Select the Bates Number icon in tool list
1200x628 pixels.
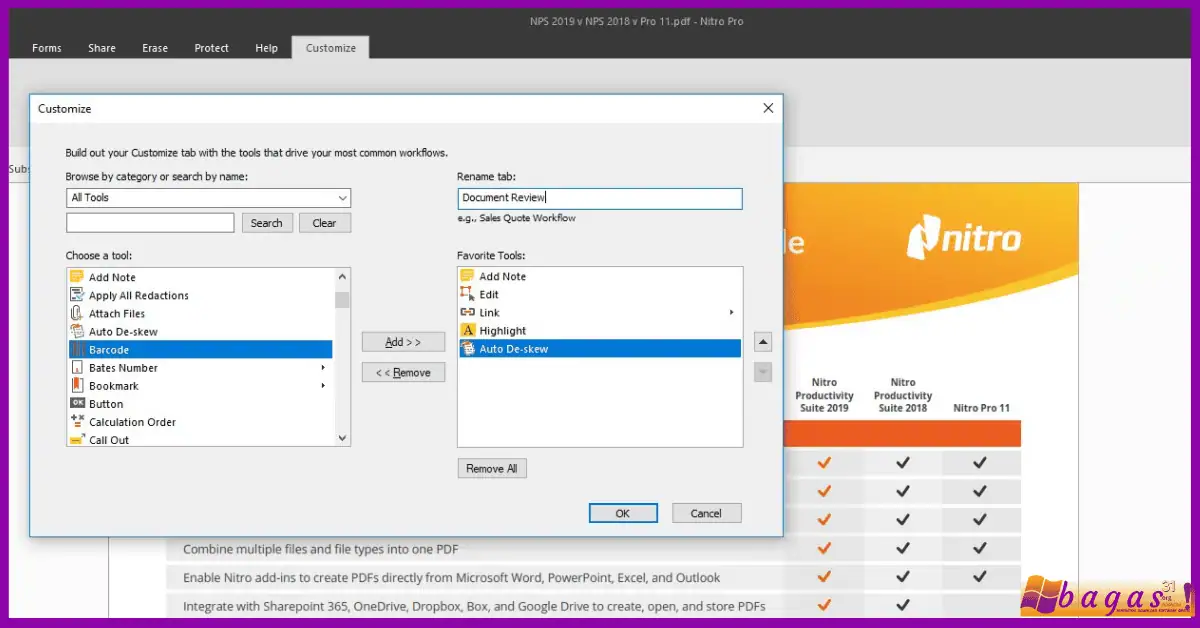coord(77,368)
